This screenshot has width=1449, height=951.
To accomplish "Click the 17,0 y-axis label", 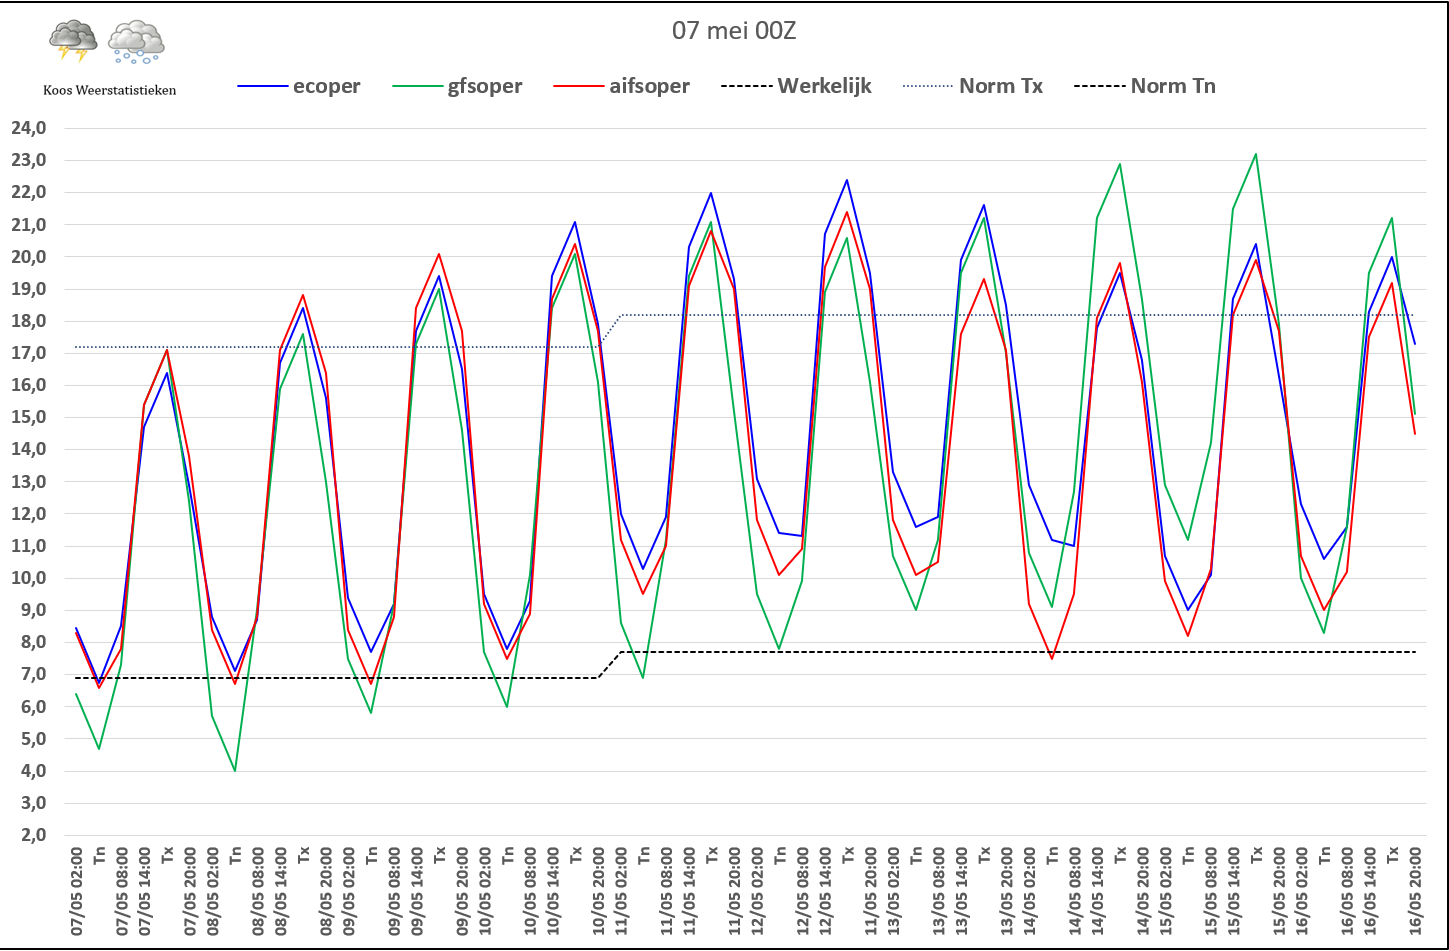I will pos(28,353).
